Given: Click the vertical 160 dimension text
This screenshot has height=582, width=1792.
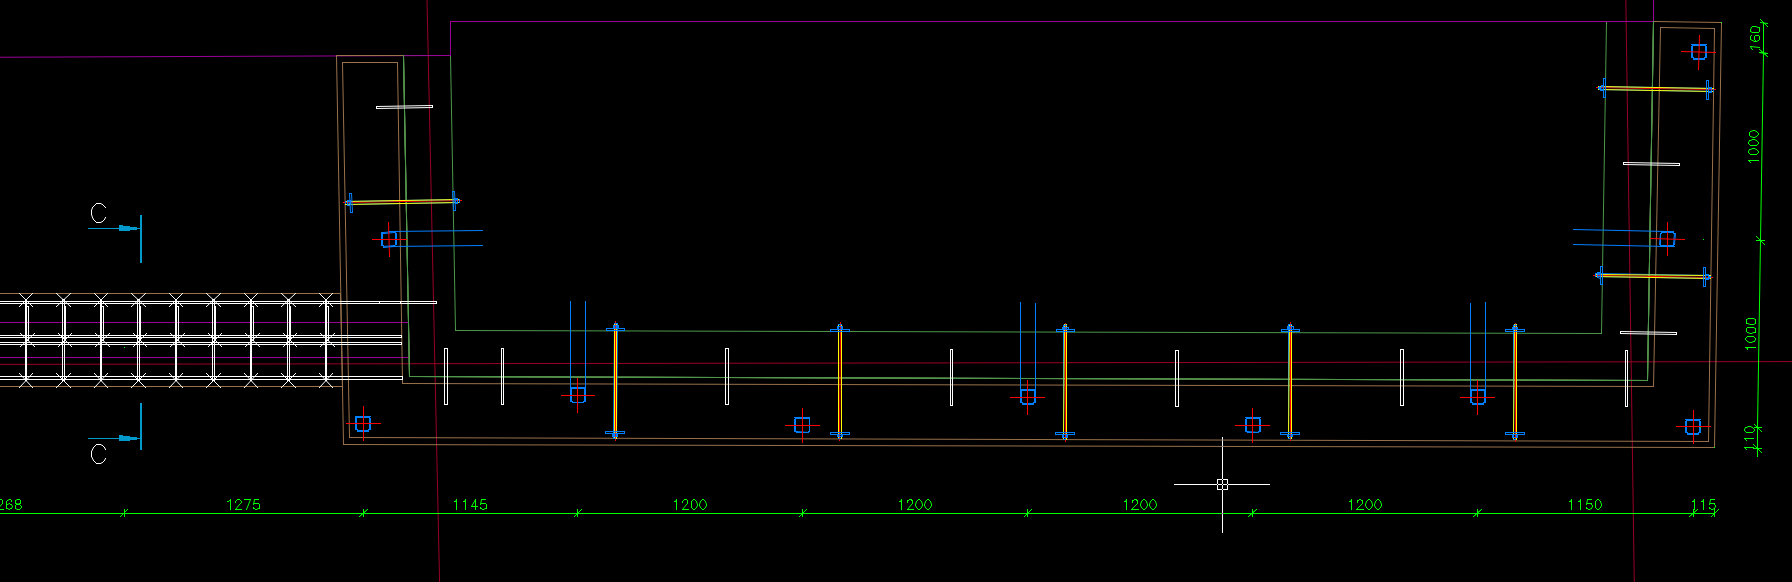Looking at the screenshot, I should coord(1754,36).
